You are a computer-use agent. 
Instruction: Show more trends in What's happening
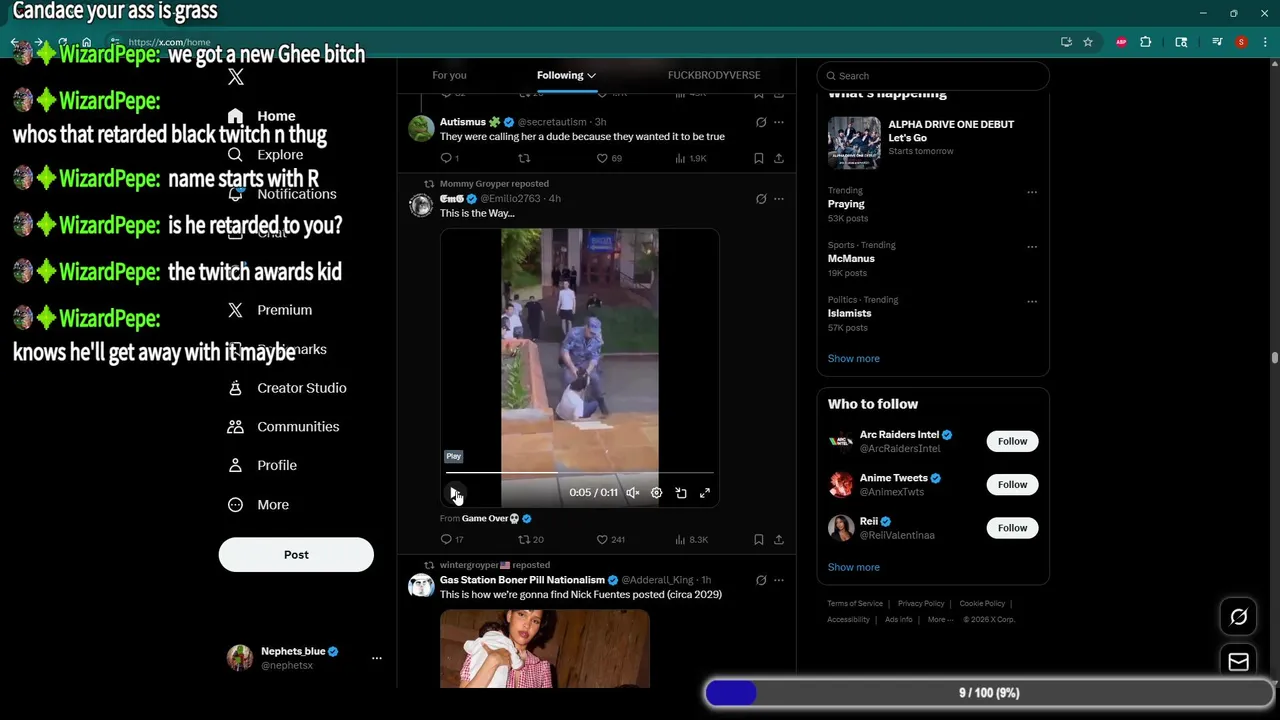(x=854, y=359)
